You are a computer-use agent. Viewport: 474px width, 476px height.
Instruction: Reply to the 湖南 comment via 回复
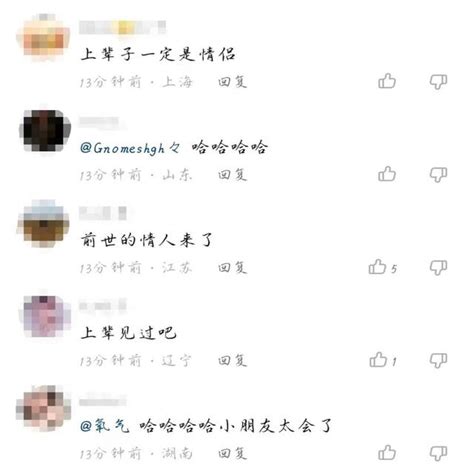(x=233, y=453)
